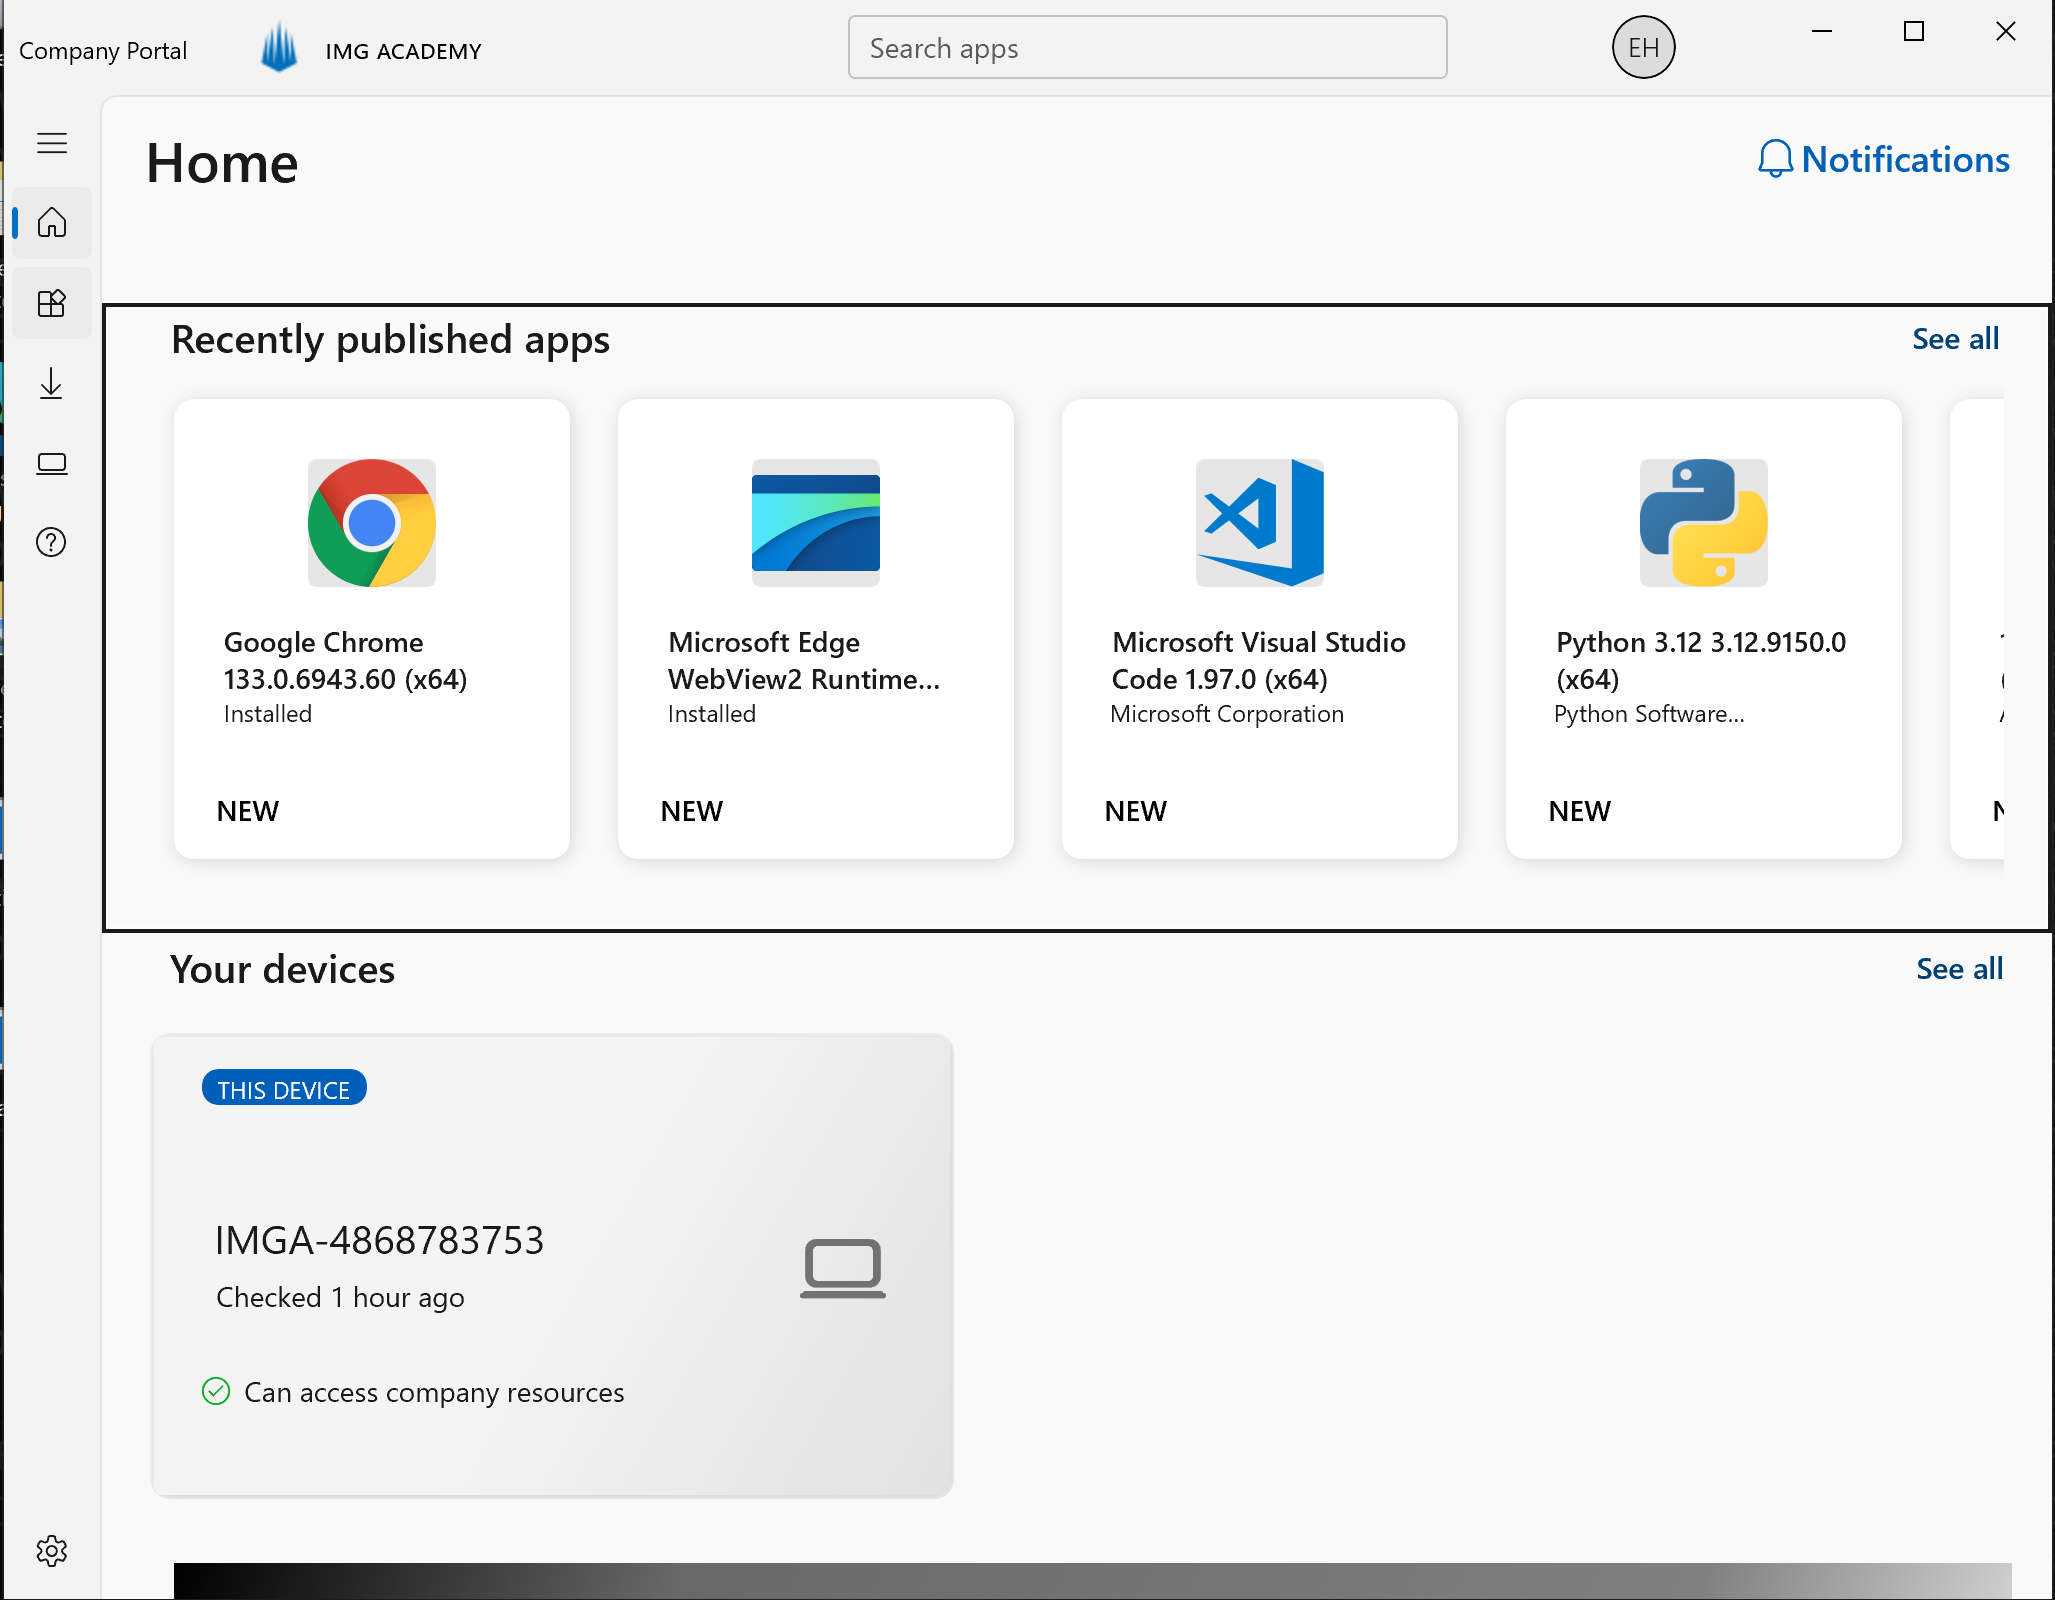Go to Home in sidebar

coord(52,222)
